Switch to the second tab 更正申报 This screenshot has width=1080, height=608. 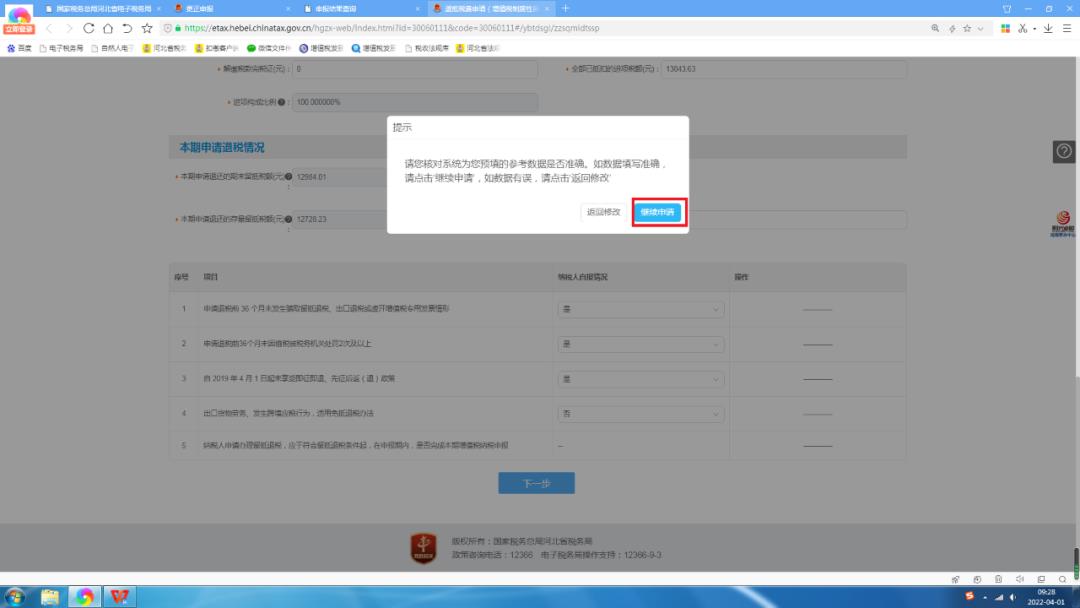tap(231, 8)
